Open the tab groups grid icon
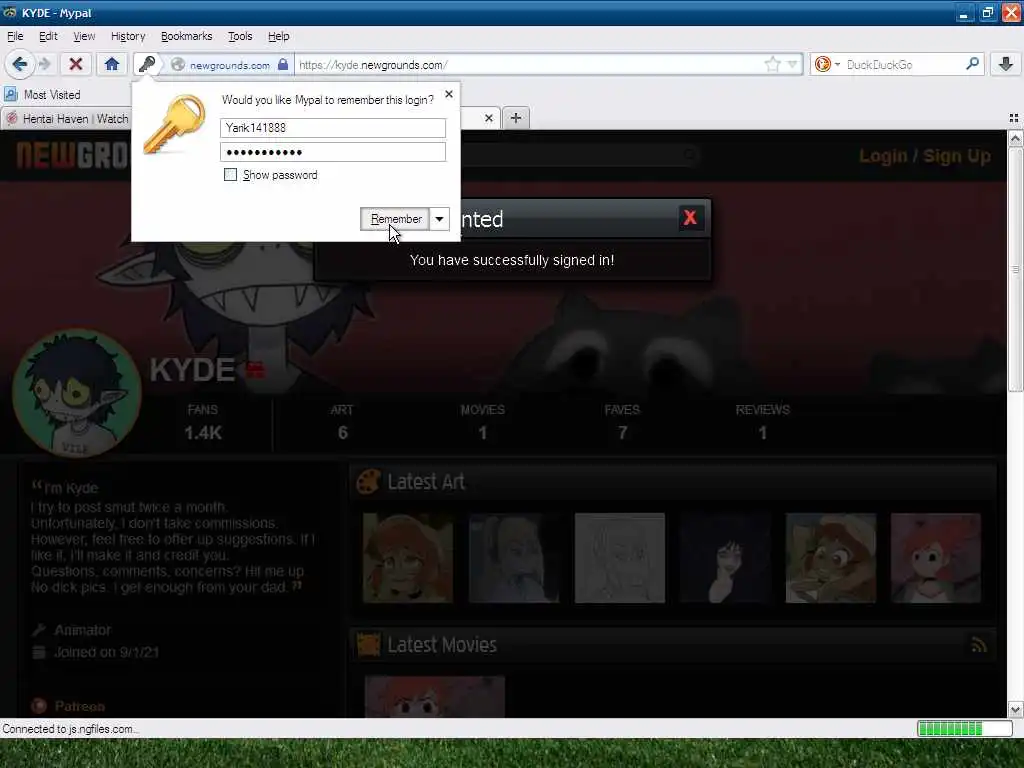The height and width of the screenshot is (768, 1024). point(1014,118)
